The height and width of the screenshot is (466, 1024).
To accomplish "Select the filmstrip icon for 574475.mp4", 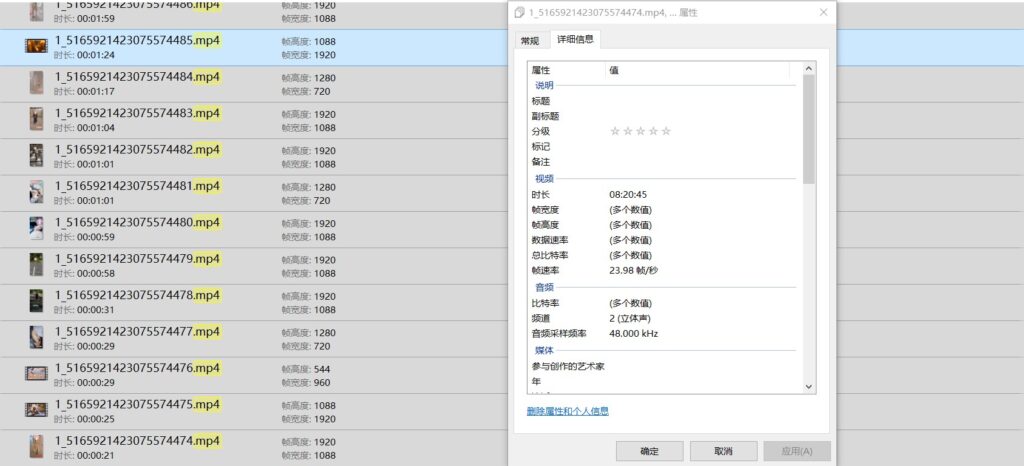I will pyautogui.click(x=36, y=409).
